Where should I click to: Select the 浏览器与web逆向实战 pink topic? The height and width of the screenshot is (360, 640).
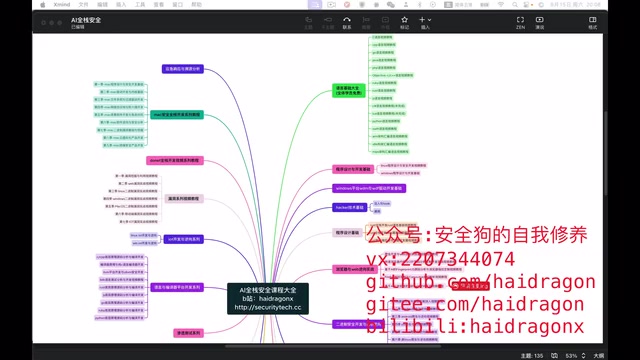(x=355, y=269)
